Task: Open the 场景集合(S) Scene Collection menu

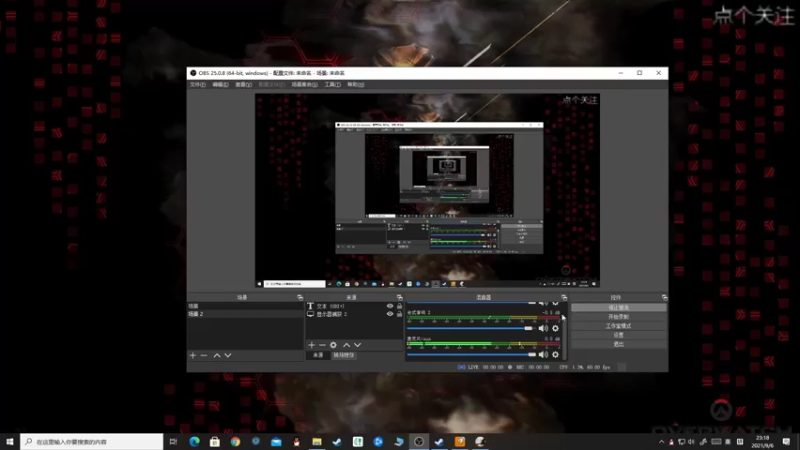Action: (x=305, y=85)
